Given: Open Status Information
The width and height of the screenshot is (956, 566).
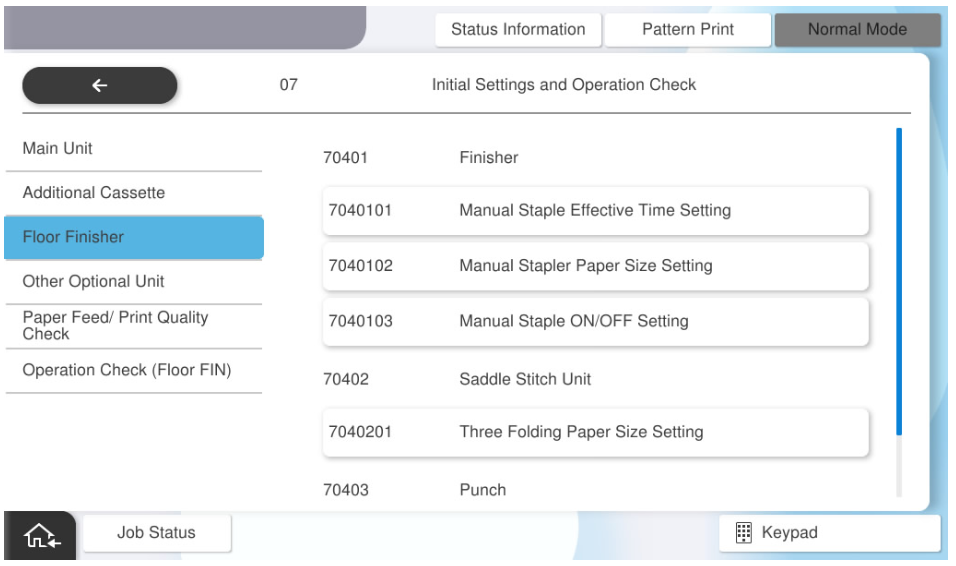Looking at the screenshot, I should (517, 30).
